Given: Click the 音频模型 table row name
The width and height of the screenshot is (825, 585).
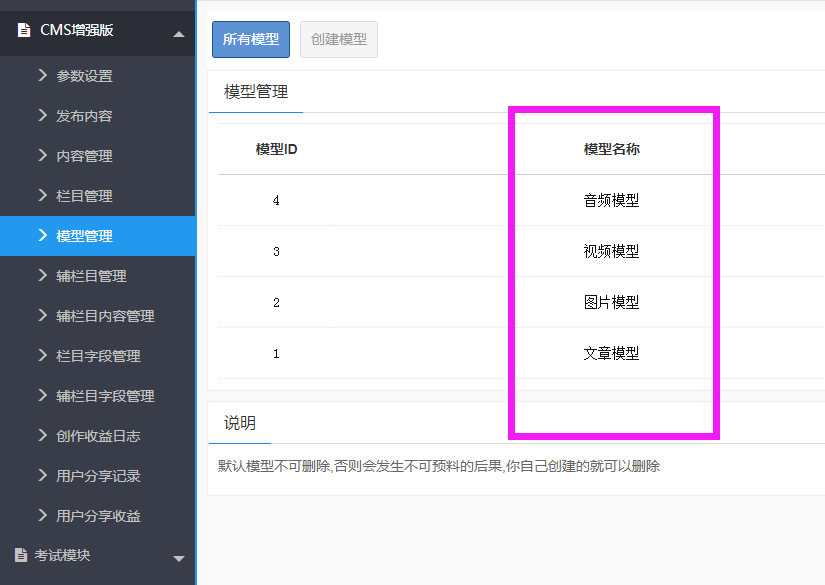Looking at the screenshot, I should 611,200.
